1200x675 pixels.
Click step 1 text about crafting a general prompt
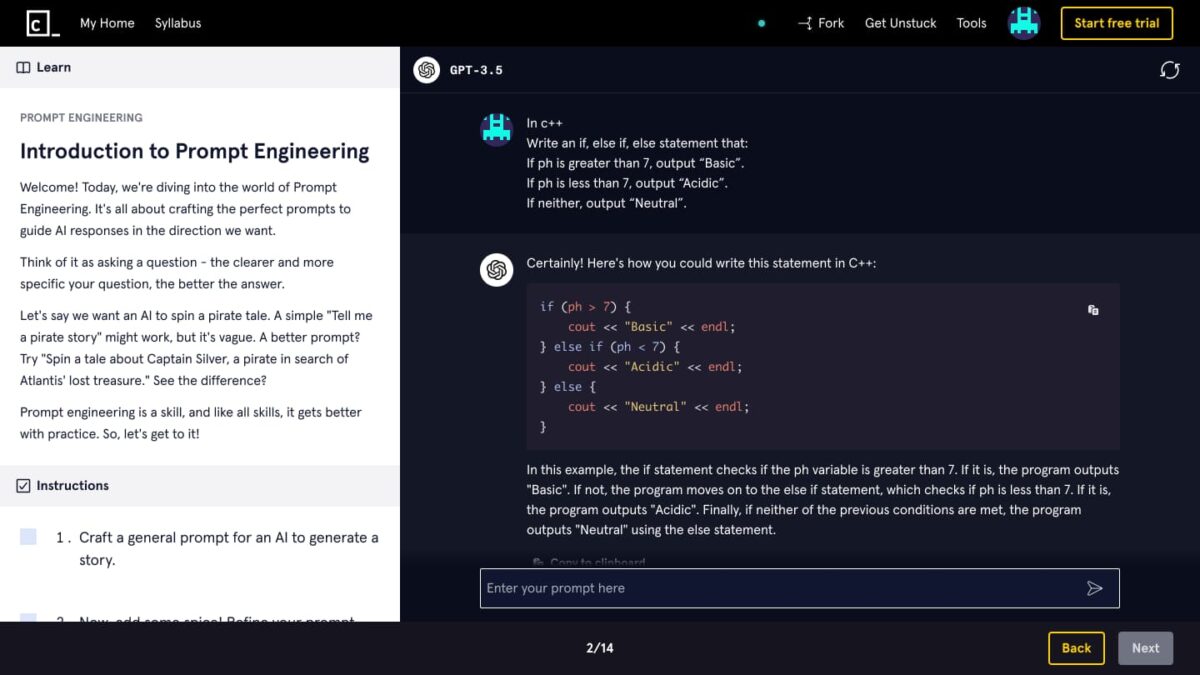(x=229, y=549)
